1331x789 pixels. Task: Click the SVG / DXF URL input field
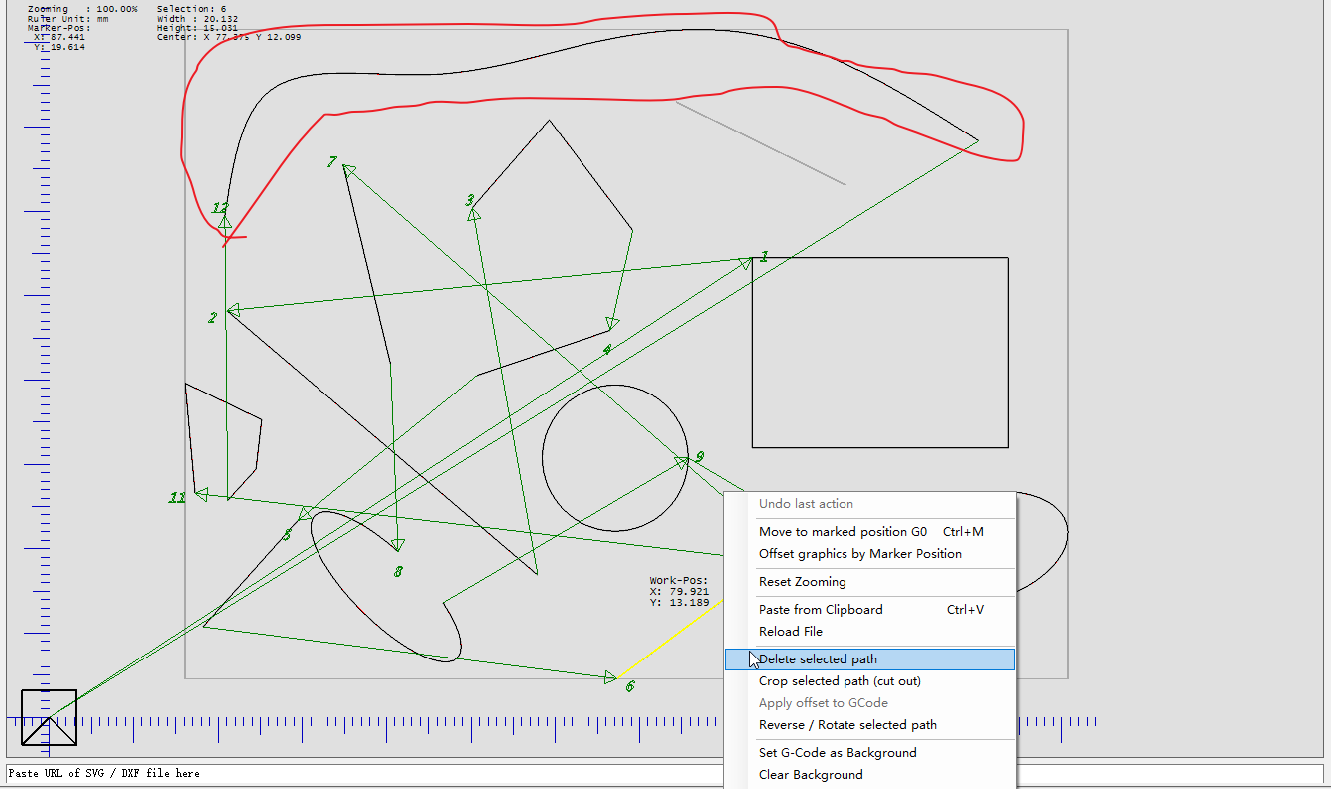pyautogui.click(x=360, y=773)
